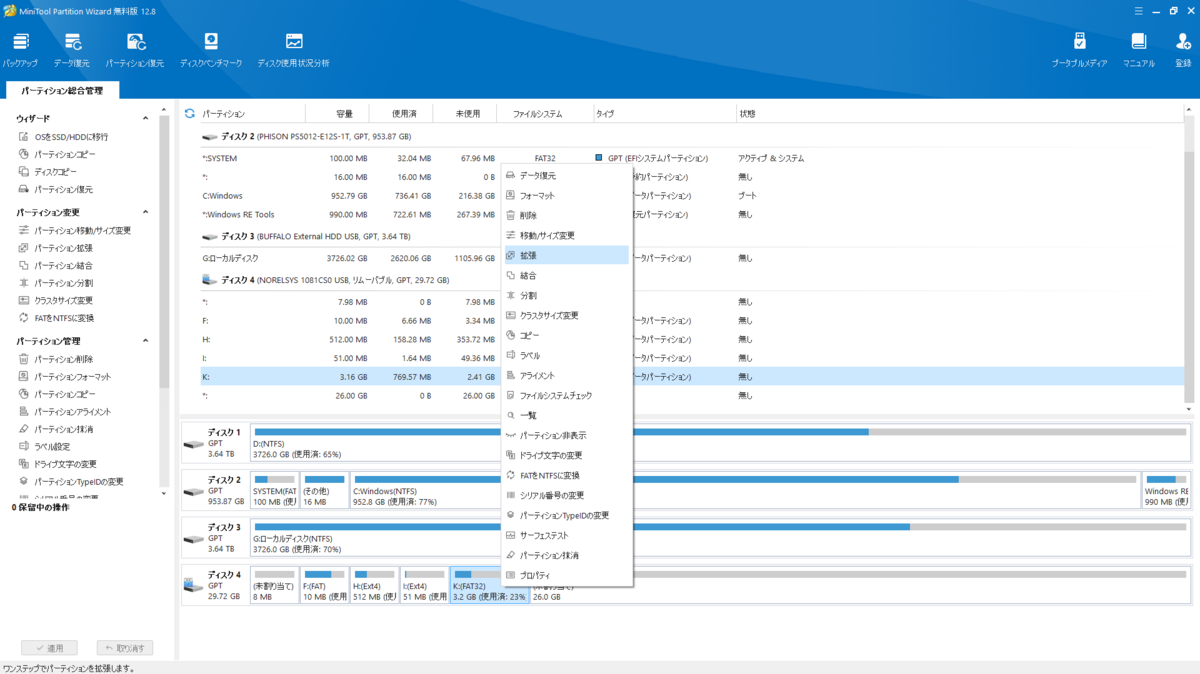Select 移動/サイズ変更 in the context menu
The width and height of the screenshot is (1200, 674).
(567, 236)
